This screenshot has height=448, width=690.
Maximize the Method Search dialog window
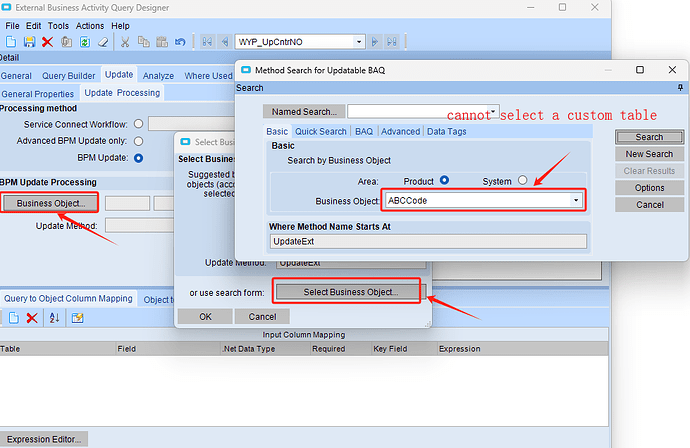click(x=640, y=70)
